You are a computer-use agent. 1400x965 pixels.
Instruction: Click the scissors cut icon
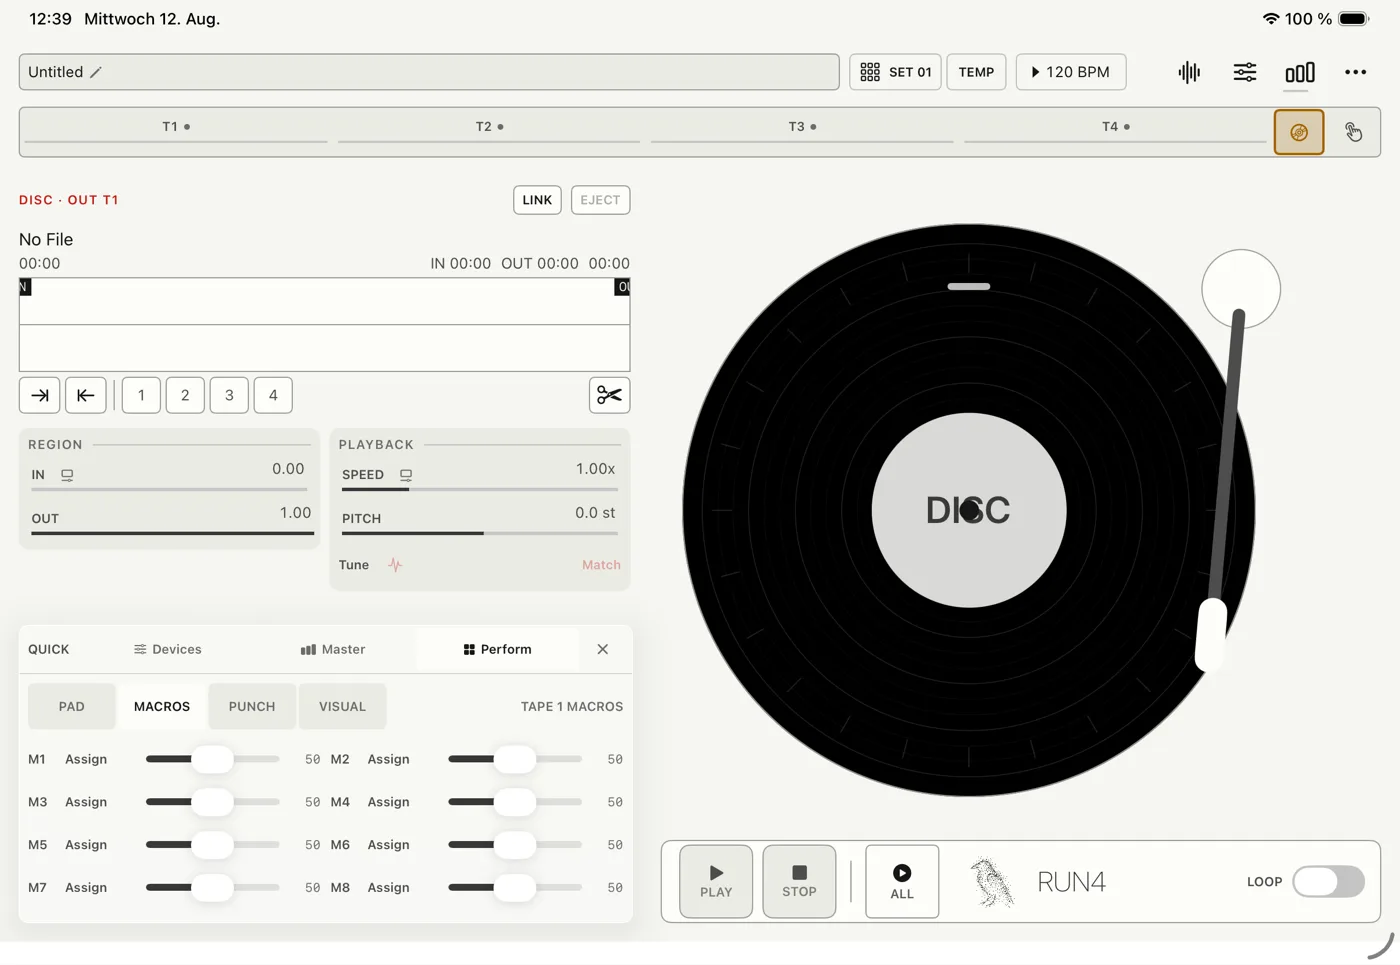[x=609, y=395]
